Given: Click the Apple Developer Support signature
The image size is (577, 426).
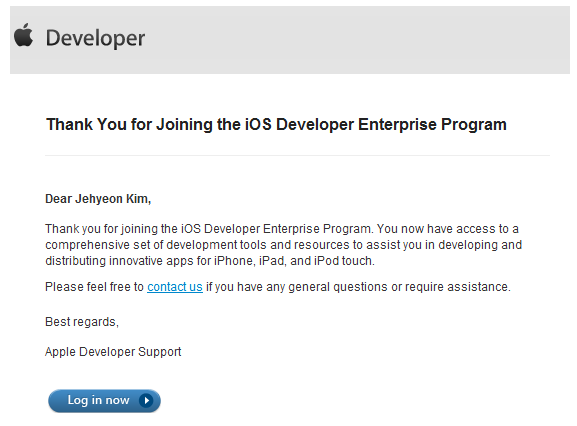Looking at the screenshot, I should pos(113,352).
